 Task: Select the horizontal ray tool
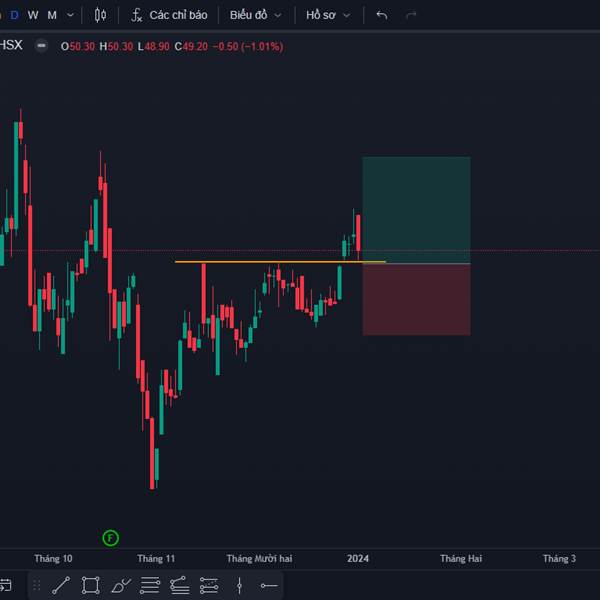click(x=269, y=585)
